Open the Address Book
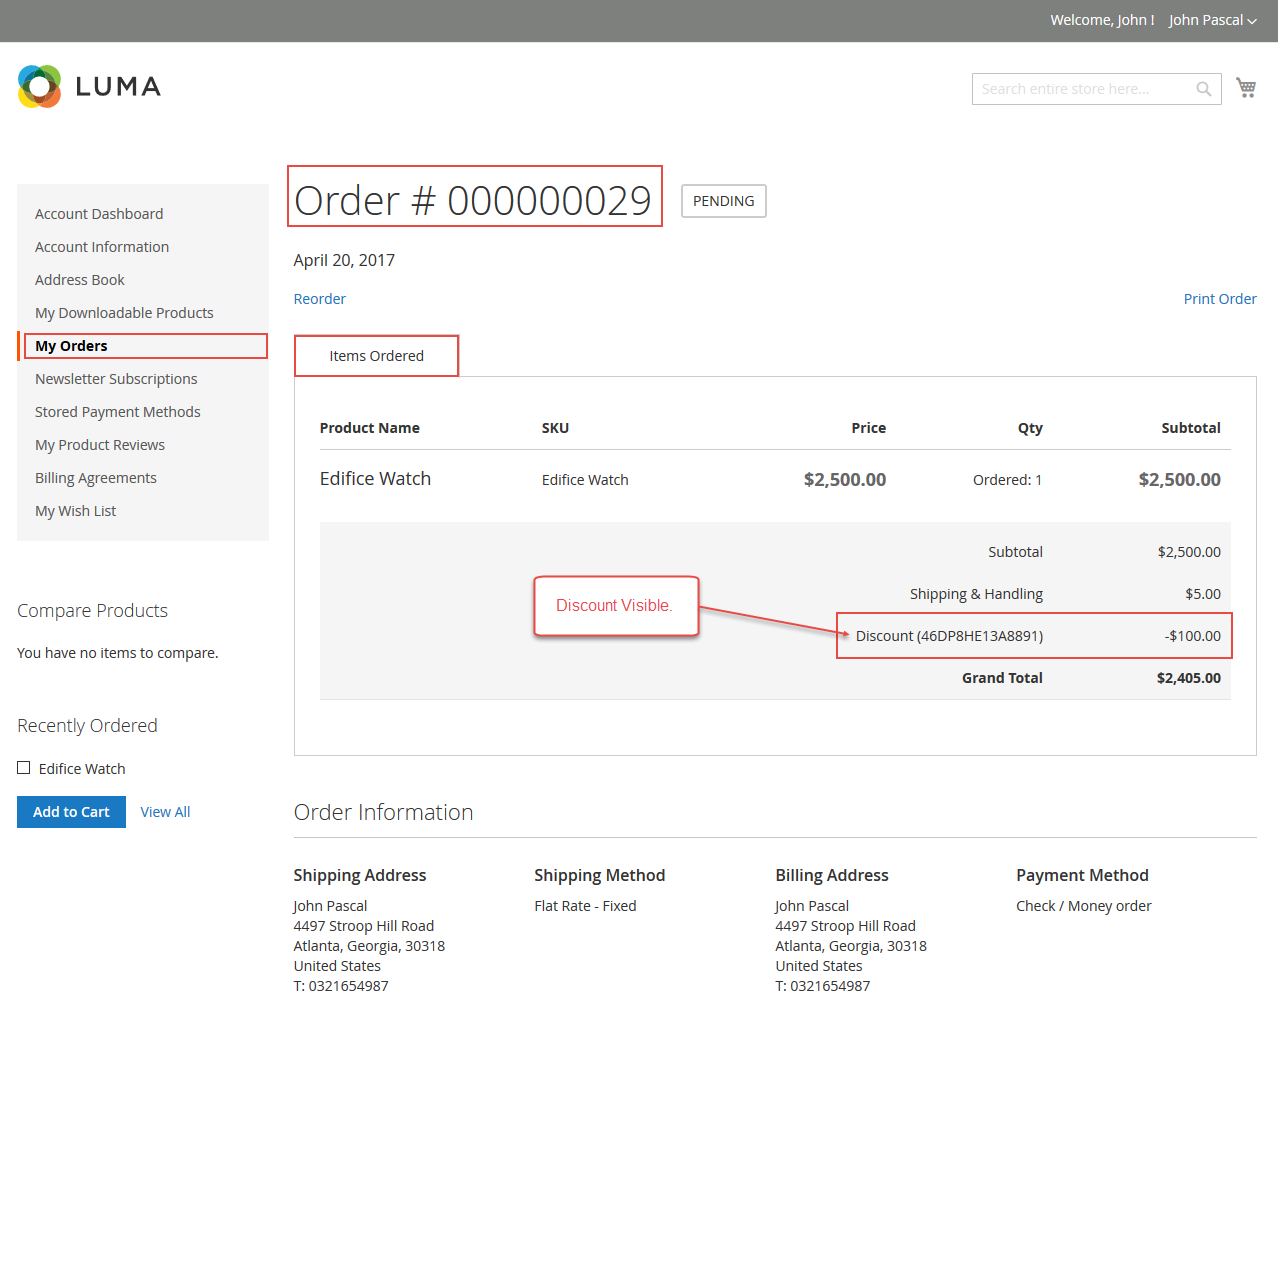This screenshot has height=1278, width=1278. pyautogui.click(x=80, y=280)
